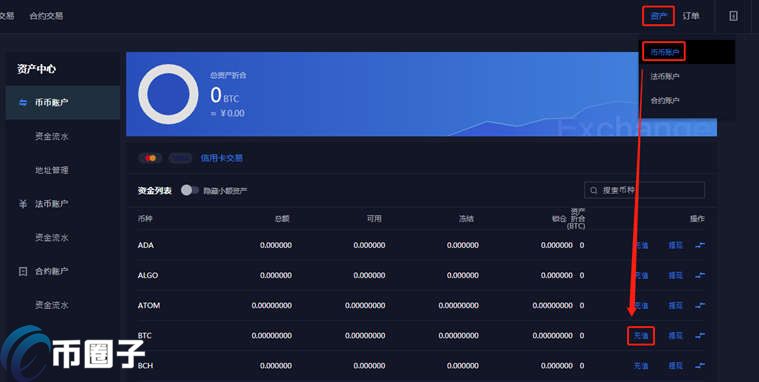Select 法币账户 from assets dropdown

tap(665, 76)
